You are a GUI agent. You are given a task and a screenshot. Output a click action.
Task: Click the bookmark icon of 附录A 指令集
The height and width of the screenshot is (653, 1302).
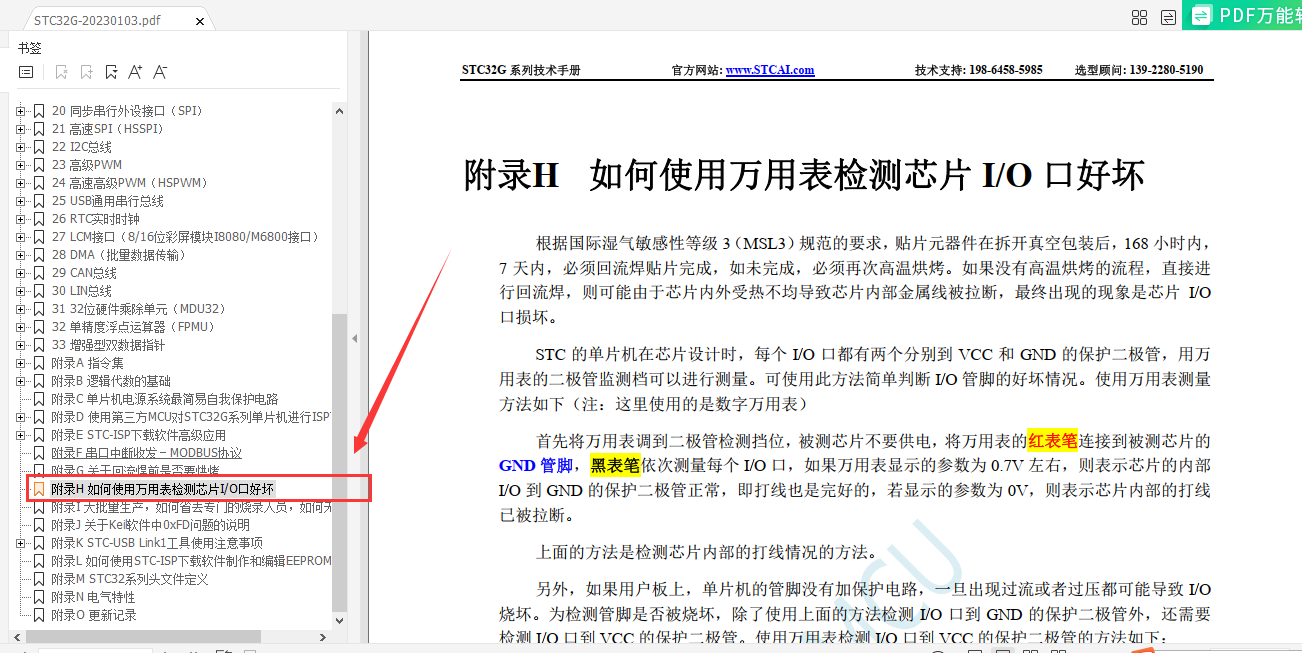pos(39,363)
